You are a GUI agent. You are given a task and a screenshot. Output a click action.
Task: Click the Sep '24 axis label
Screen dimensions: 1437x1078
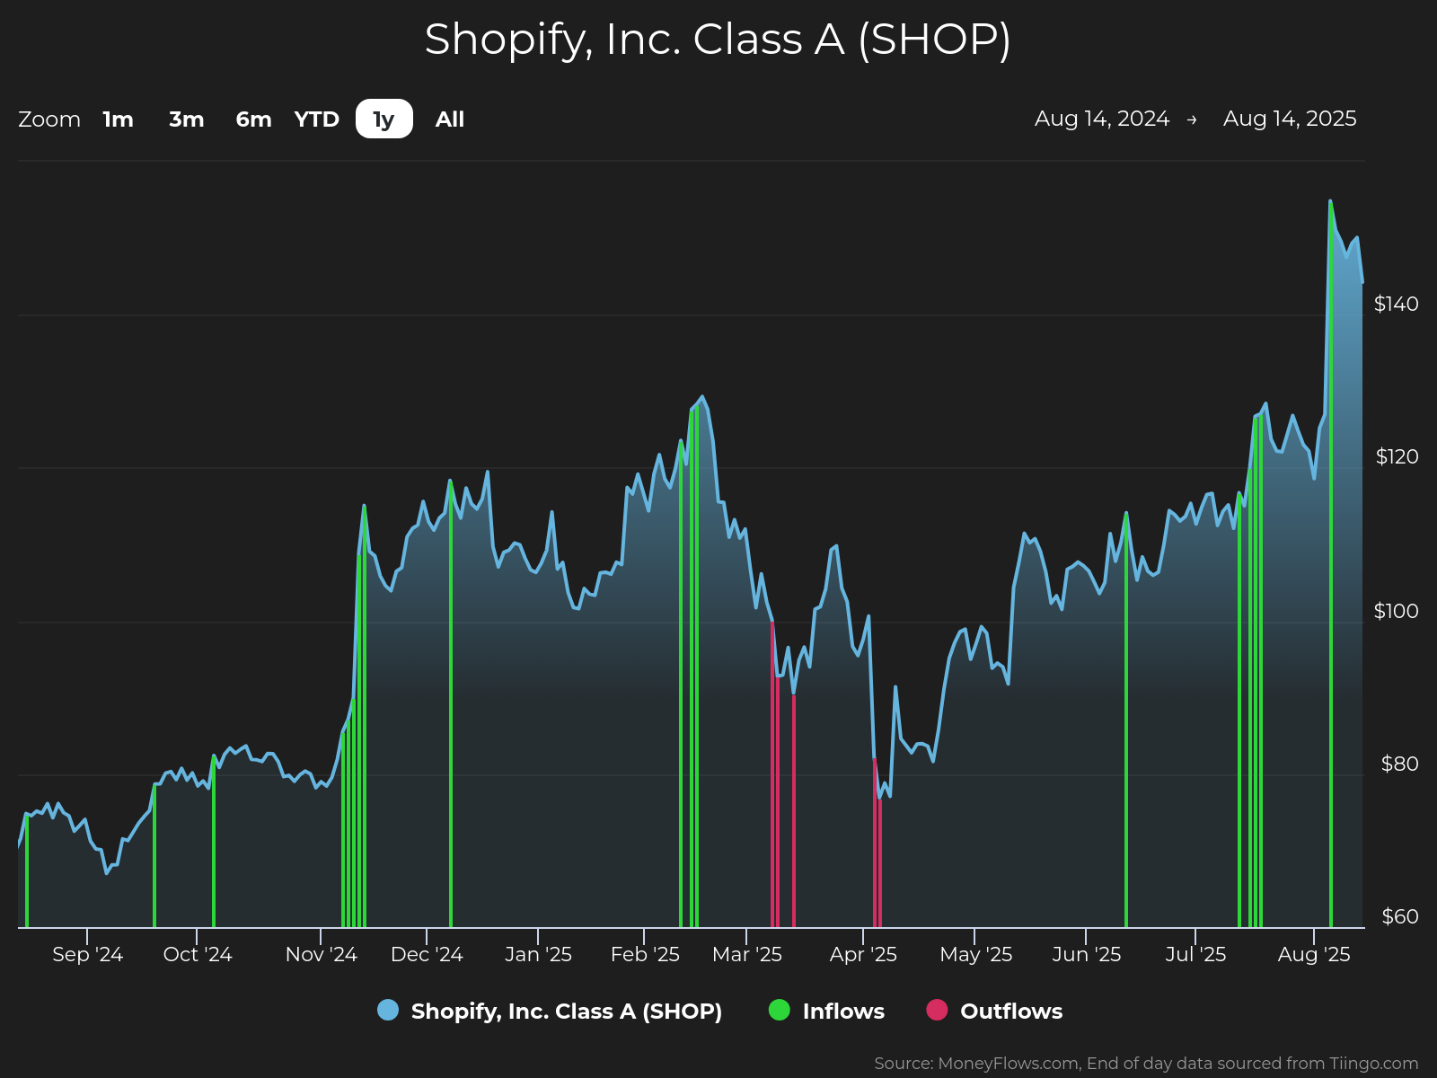tap(88, 954)
